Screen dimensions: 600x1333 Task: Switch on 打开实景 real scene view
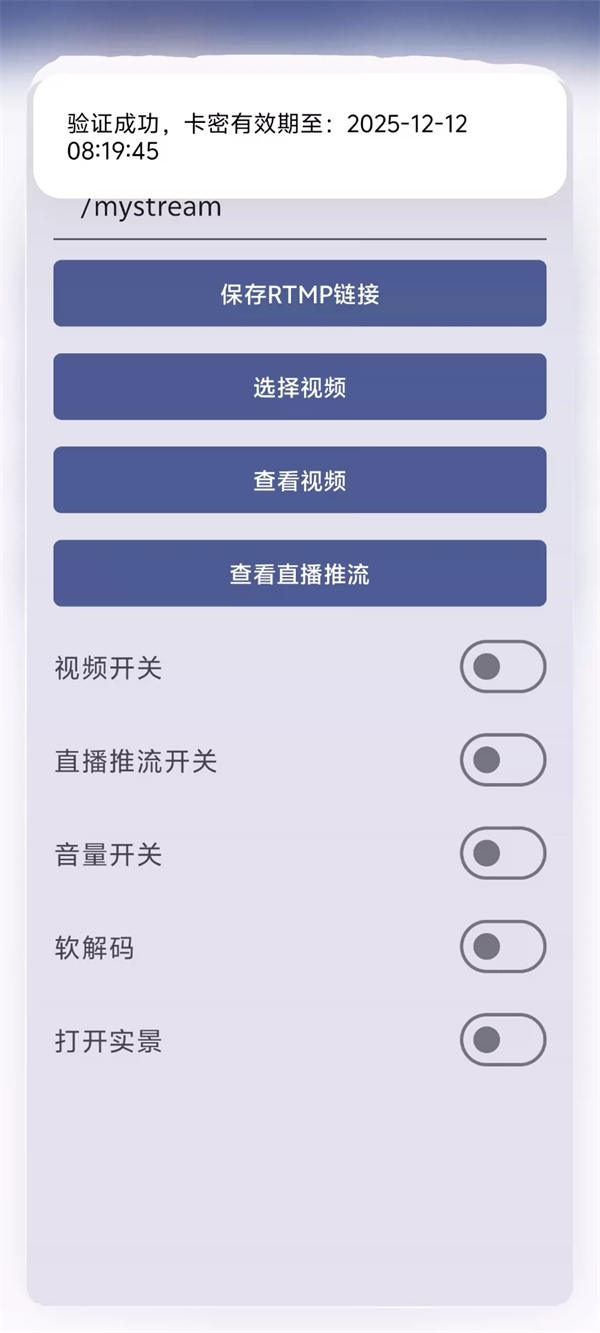[x=503, y=1040]
